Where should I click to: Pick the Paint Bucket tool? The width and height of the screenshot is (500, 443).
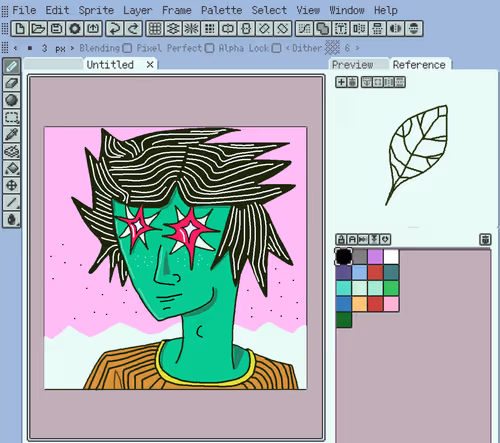(12, 168)
